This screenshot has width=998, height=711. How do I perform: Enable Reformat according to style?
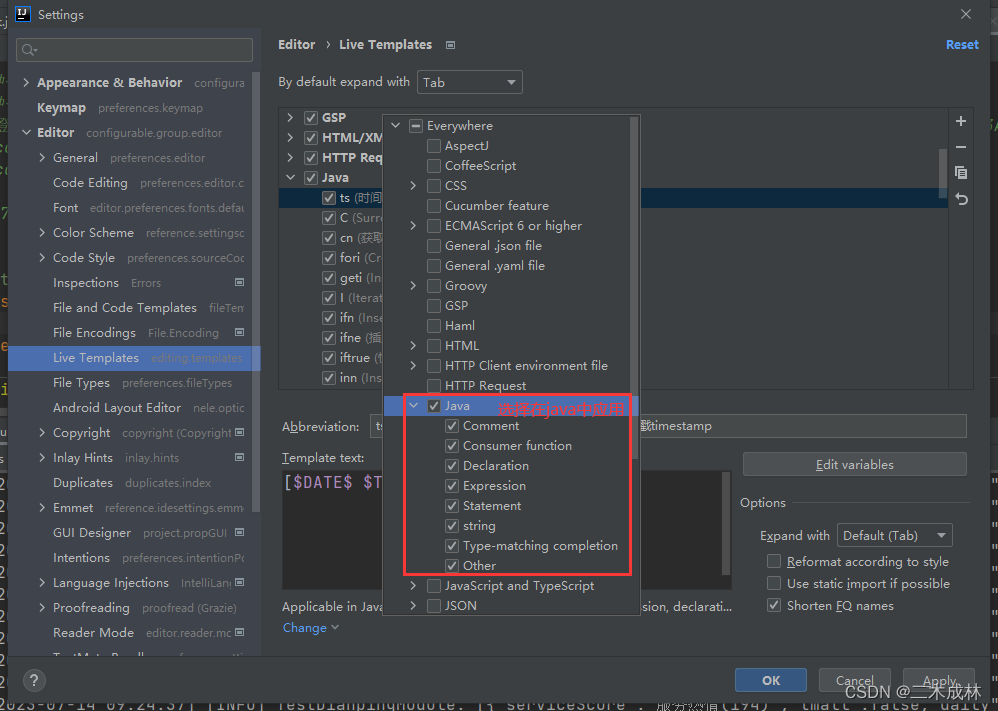pos(774,561)
